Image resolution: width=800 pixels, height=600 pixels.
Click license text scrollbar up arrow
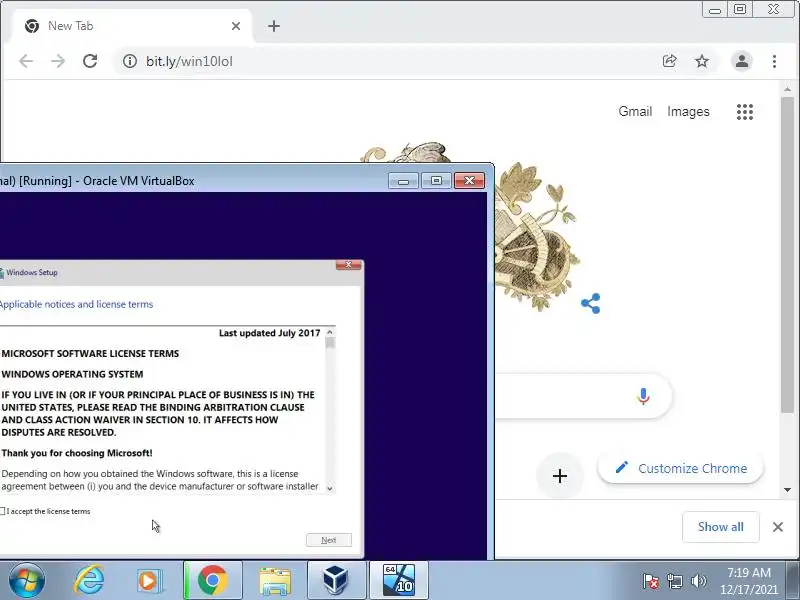pyautogui.click(x=330, y=332)
